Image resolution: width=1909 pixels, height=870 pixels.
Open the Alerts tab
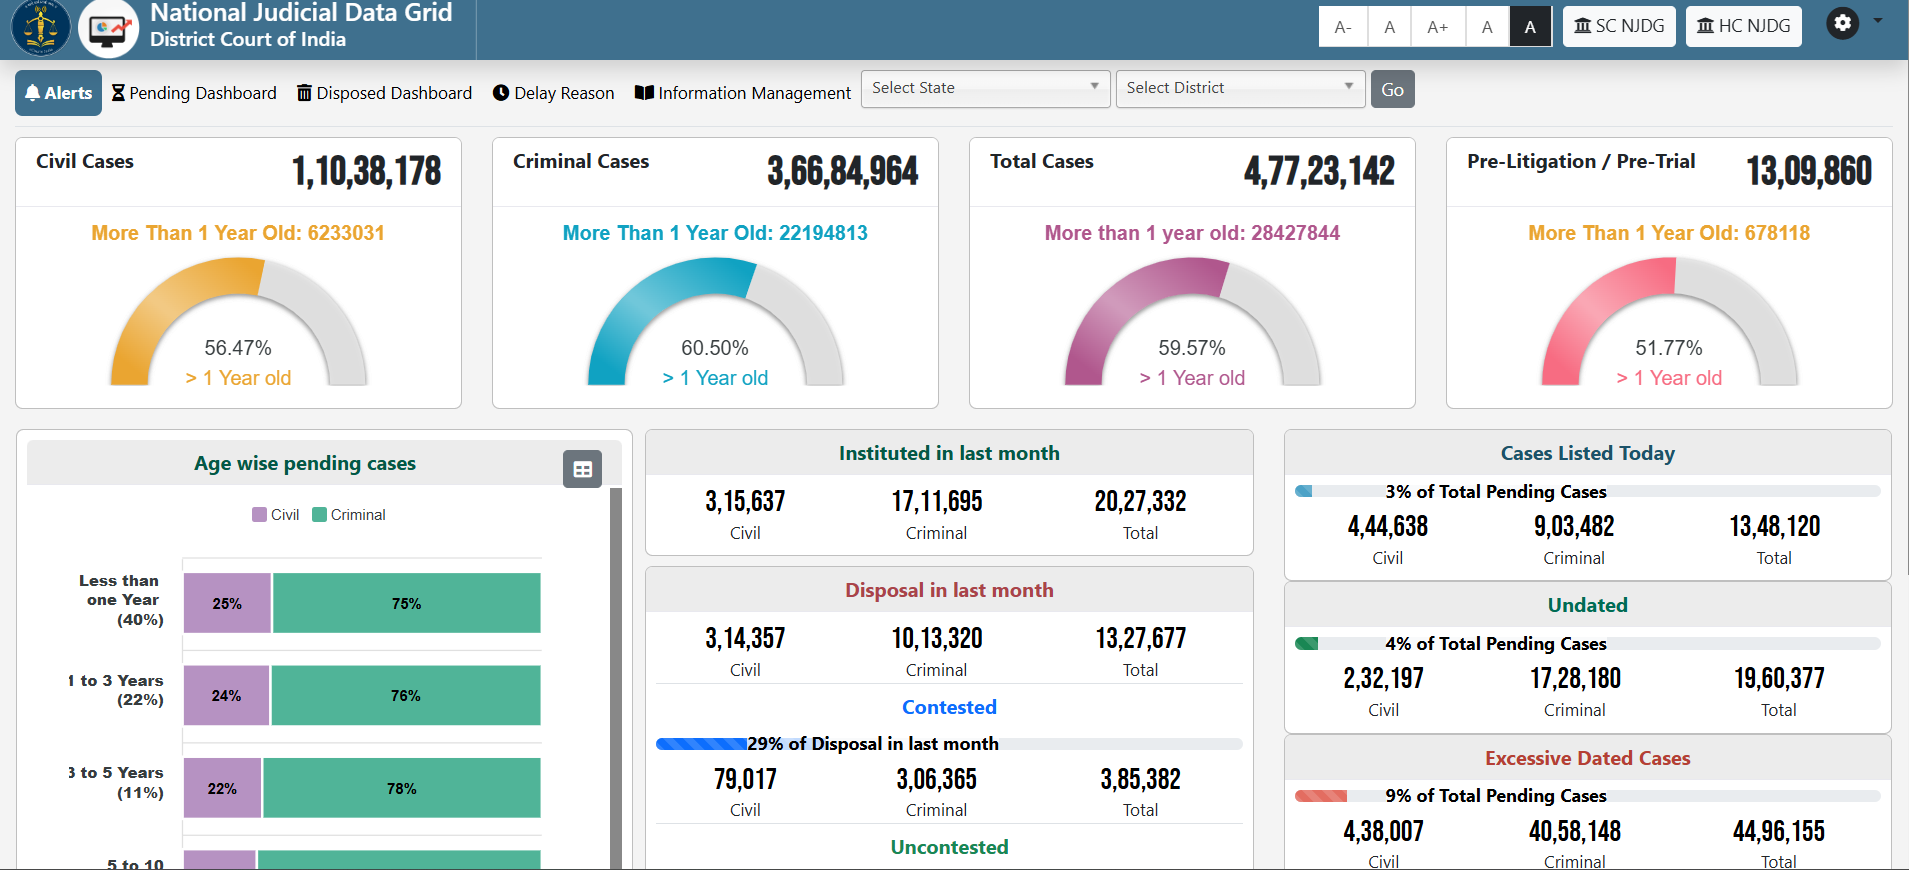[x=58, y=93]
